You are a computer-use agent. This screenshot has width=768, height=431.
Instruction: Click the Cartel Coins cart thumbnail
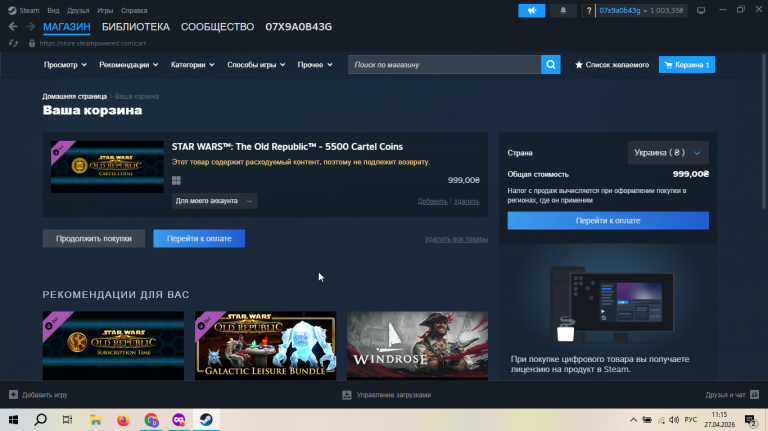107,167
